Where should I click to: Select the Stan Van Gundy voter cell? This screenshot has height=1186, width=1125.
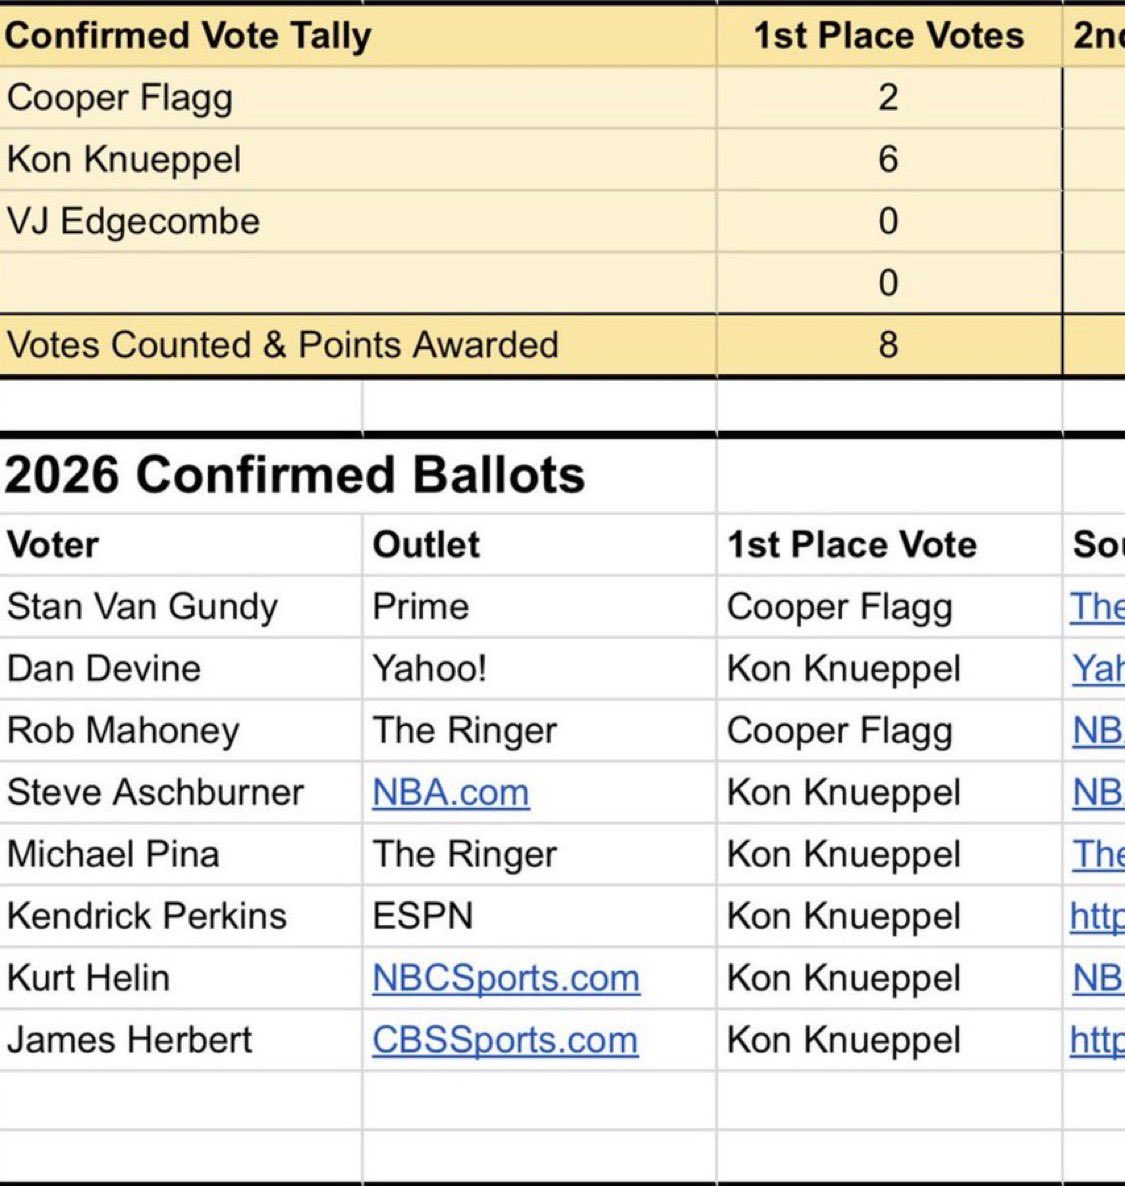pos(142,607)
